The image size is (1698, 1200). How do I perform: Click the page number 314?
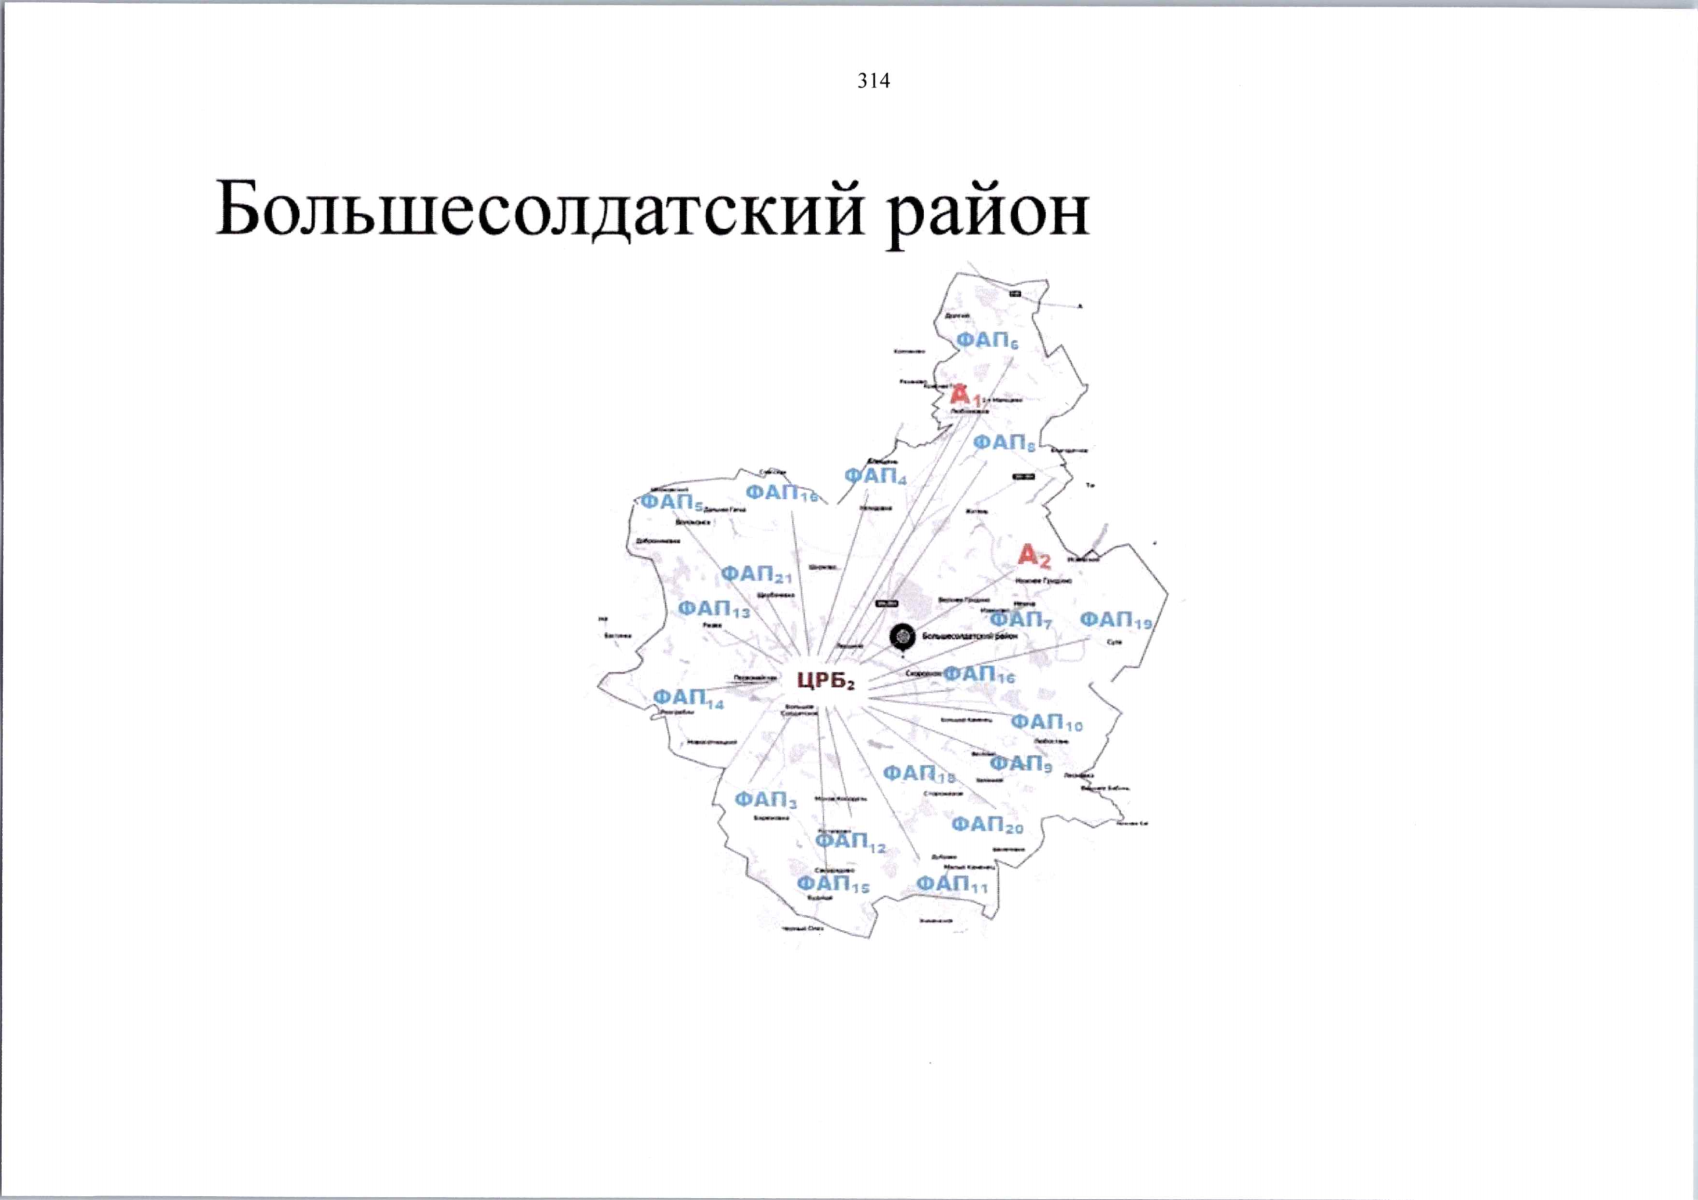(x=874, y=81)
